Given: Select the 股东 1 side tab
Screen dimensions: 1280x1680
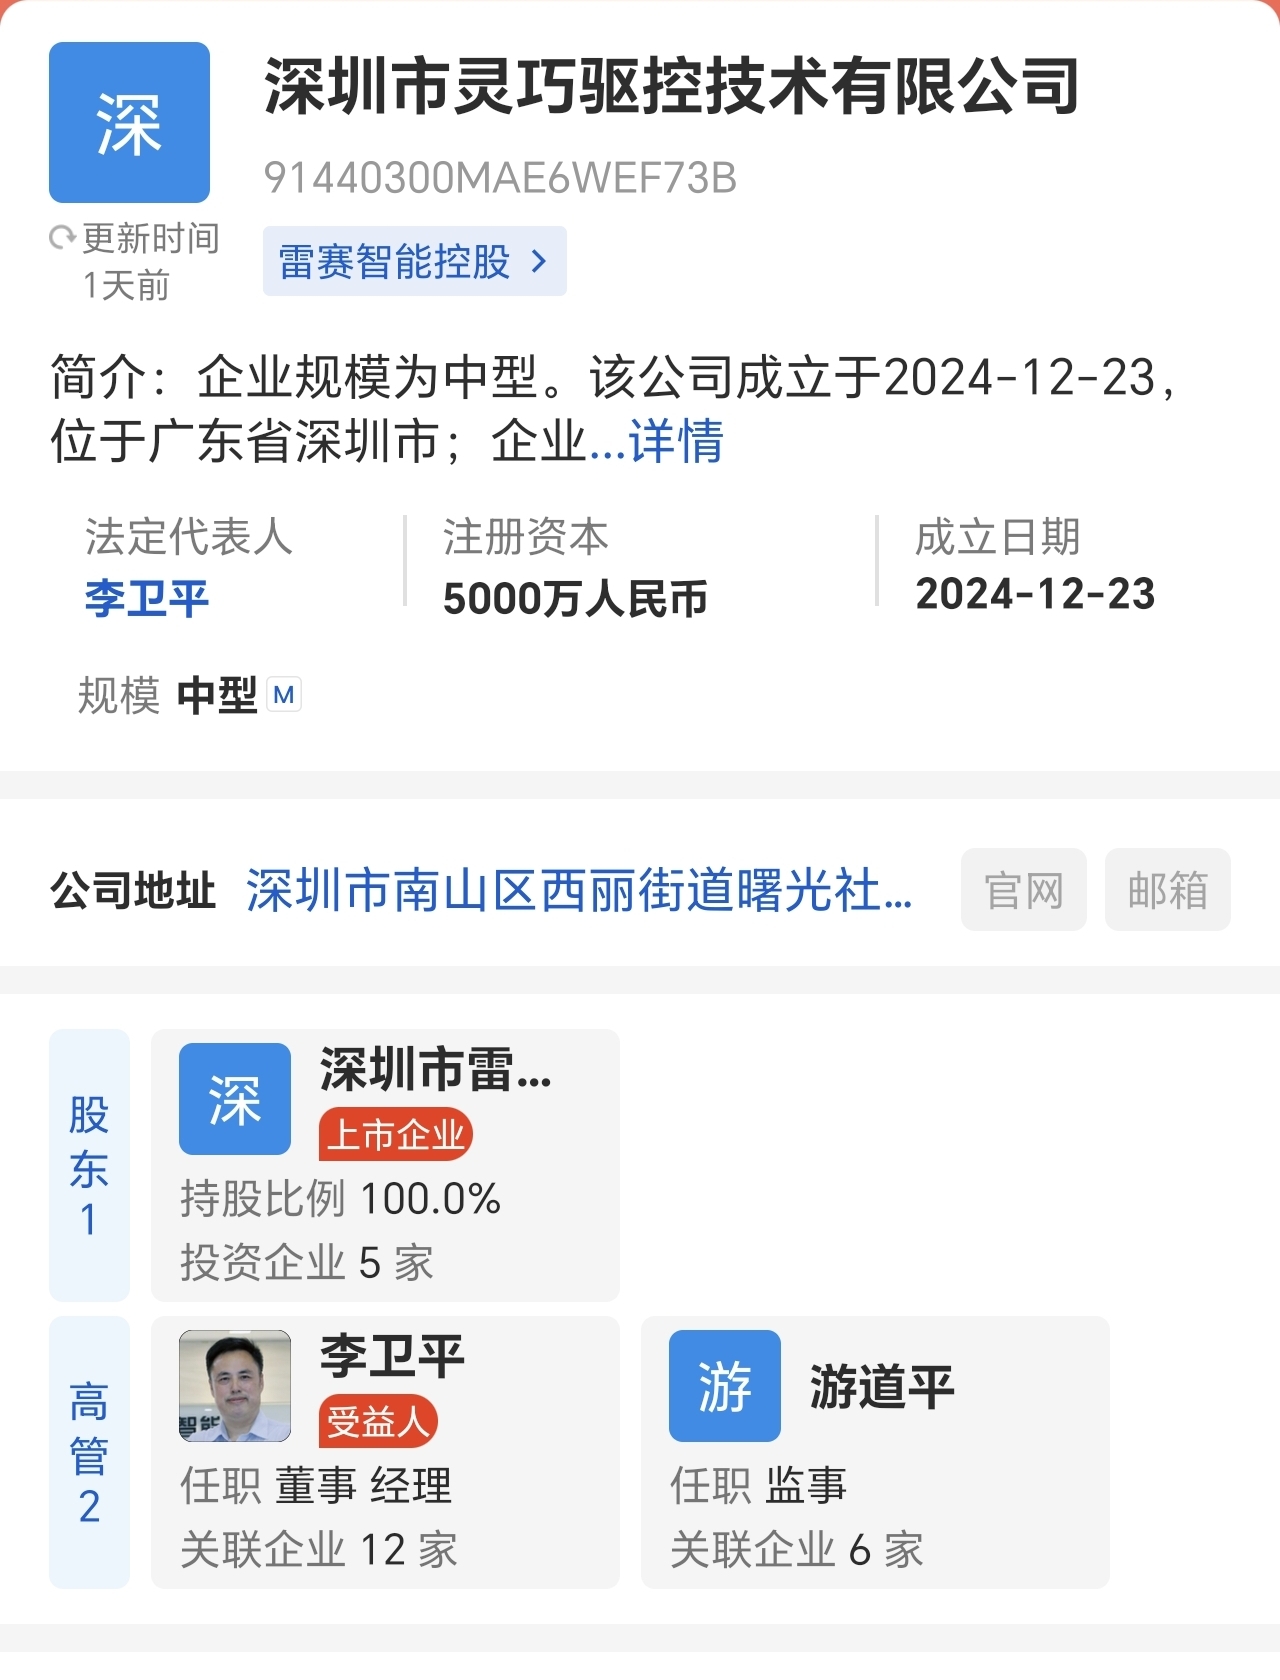Looking at the screenshot, I should pyautogui.click(x=89, y=1165).
